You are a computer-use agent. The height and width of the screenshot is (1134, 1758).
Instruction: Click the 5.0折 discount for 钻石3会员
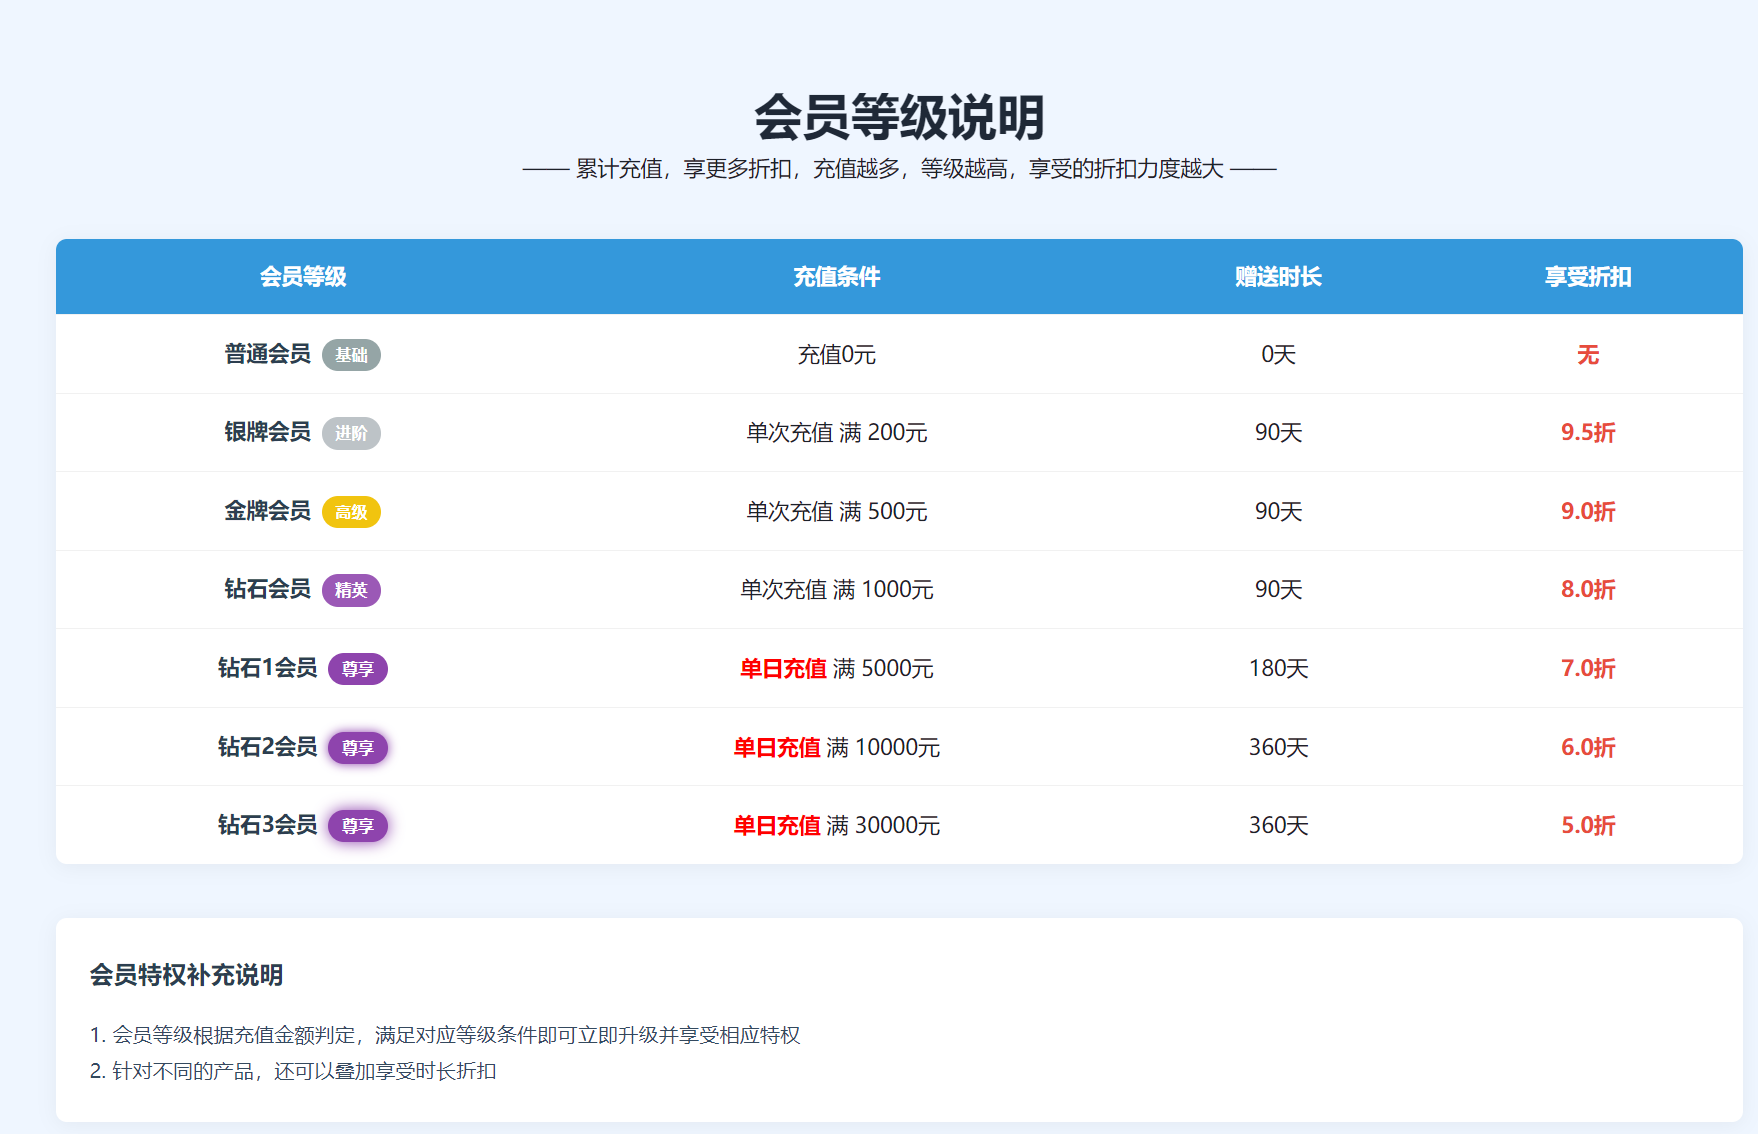1587,825
